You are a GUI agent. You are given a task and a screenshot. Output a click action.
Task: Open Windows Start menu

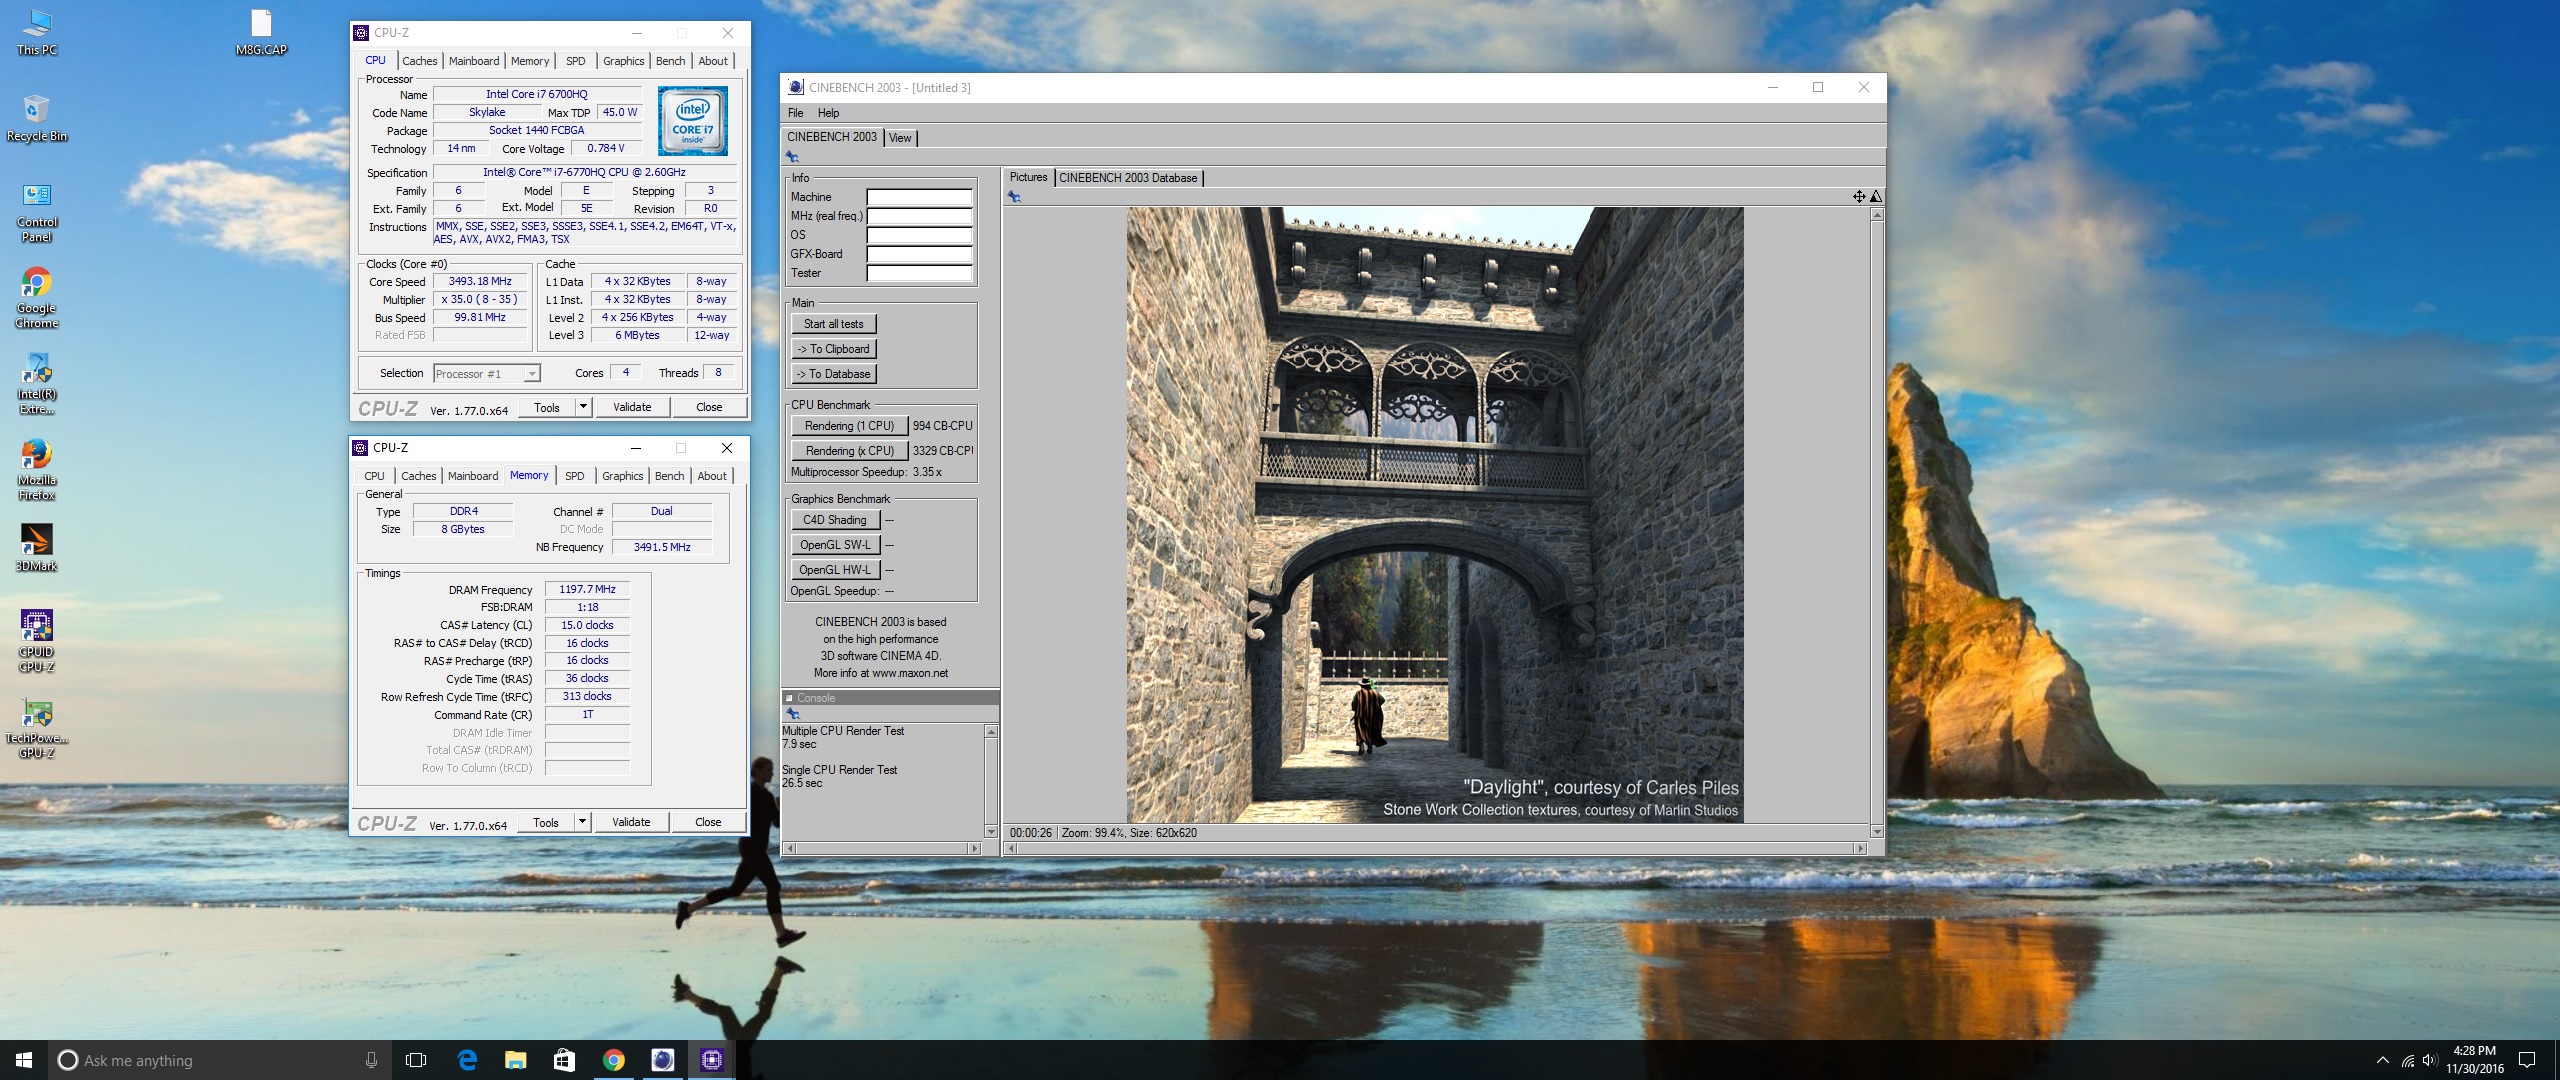pyautogui.click(x=24, y=1060)
